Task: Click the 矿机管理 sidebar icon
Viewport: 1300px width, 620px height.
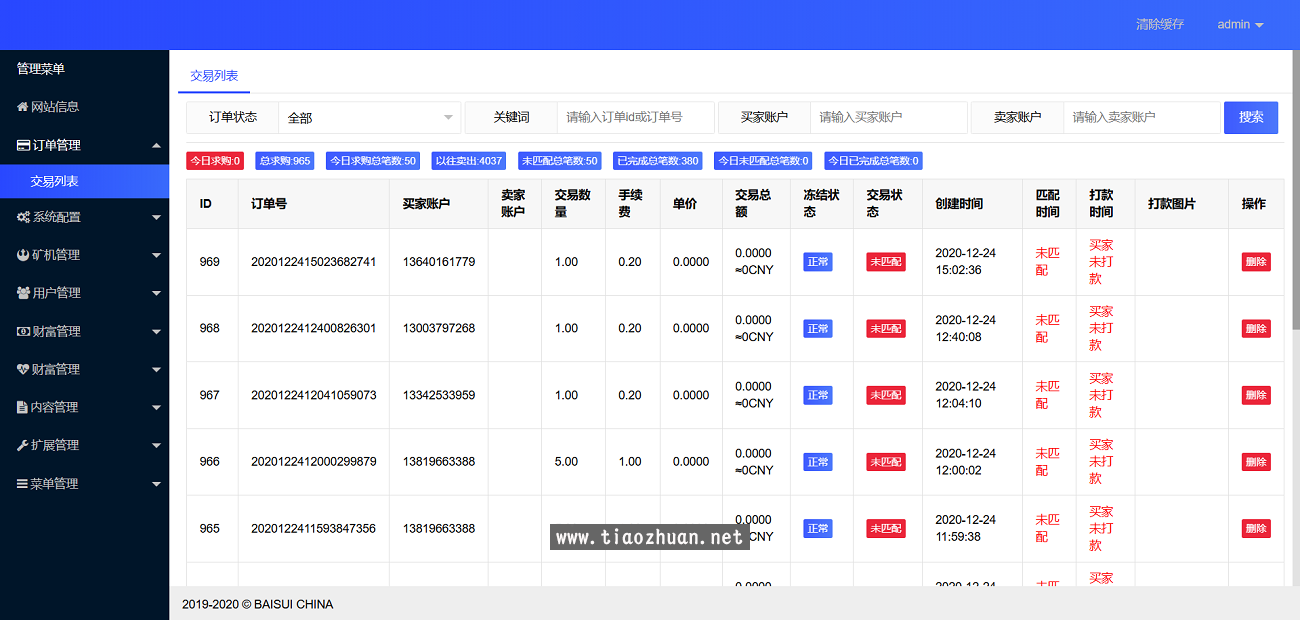Action: click(x=23, y=255)
